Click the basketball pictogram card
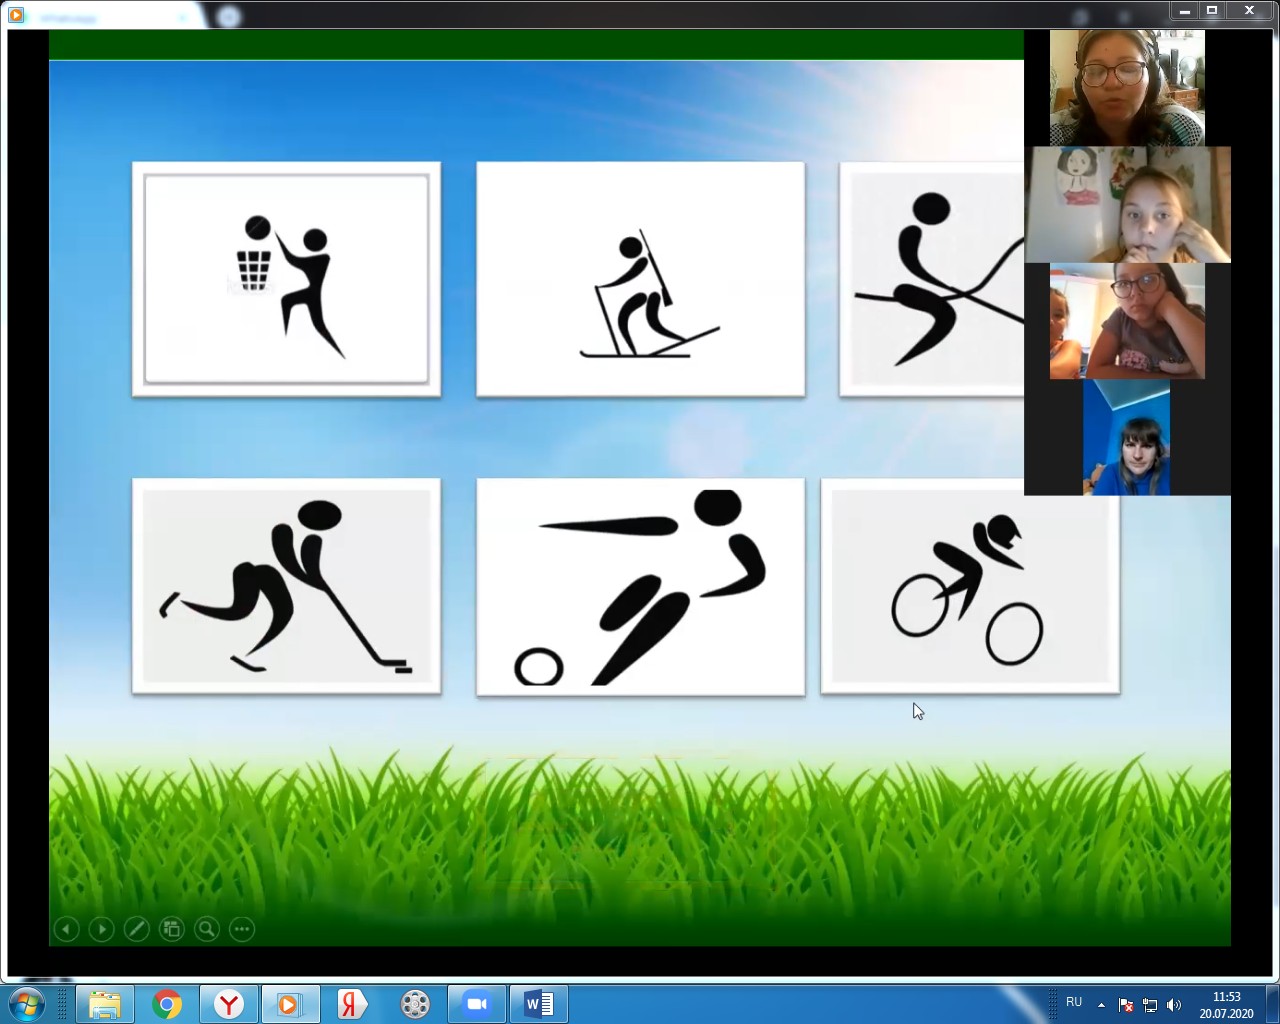Screen dimensions: 1280x1024 tap(286, 279)
